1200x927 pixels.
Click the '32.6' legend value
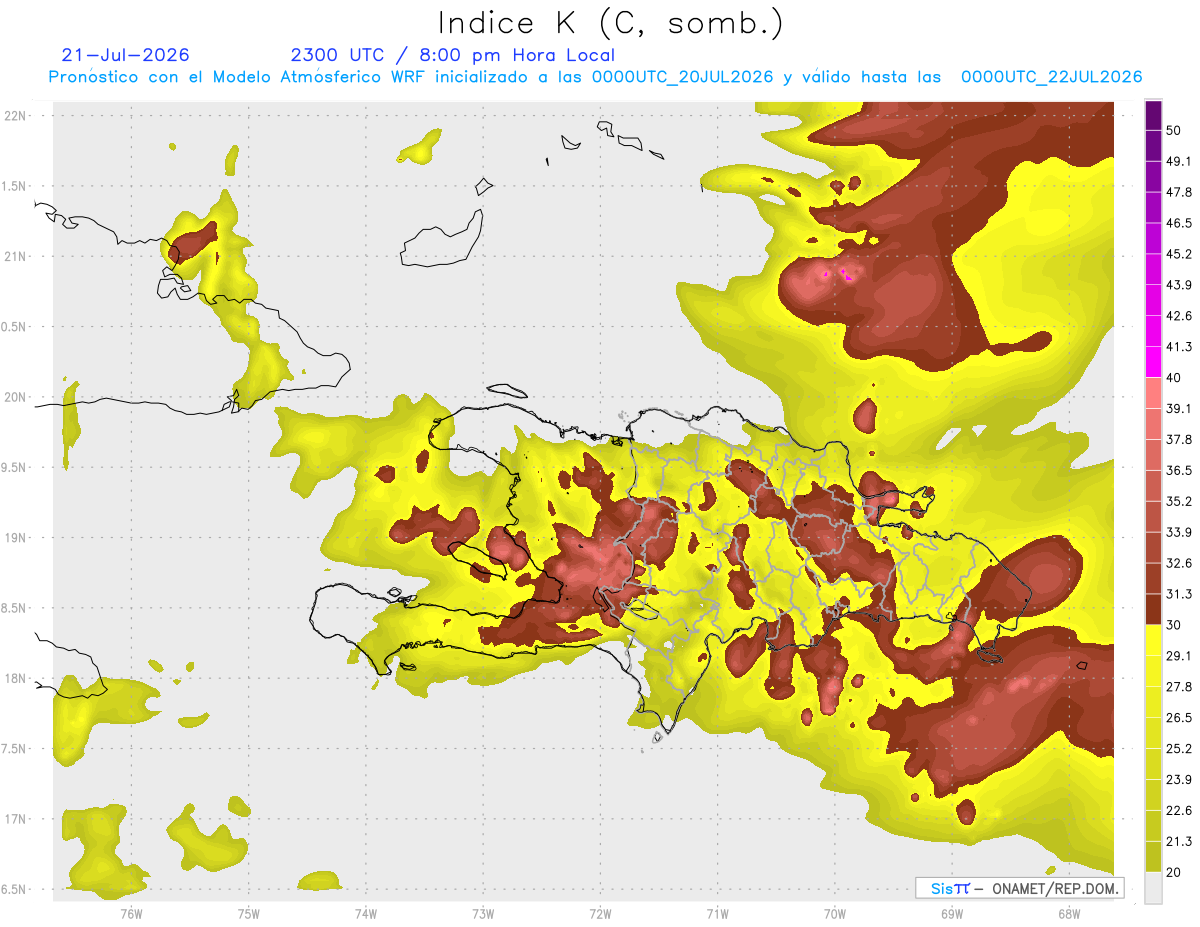[1179, 563]
